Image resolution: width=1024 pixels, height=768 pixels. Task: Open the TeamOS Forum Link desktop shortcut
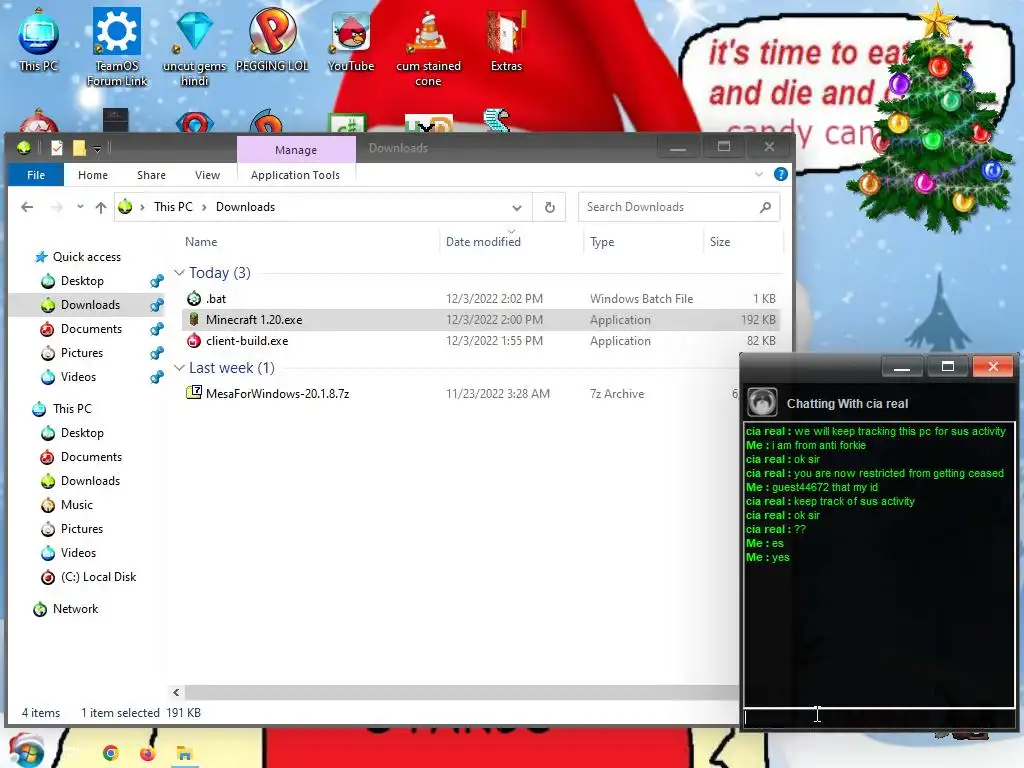pos(117,47)
